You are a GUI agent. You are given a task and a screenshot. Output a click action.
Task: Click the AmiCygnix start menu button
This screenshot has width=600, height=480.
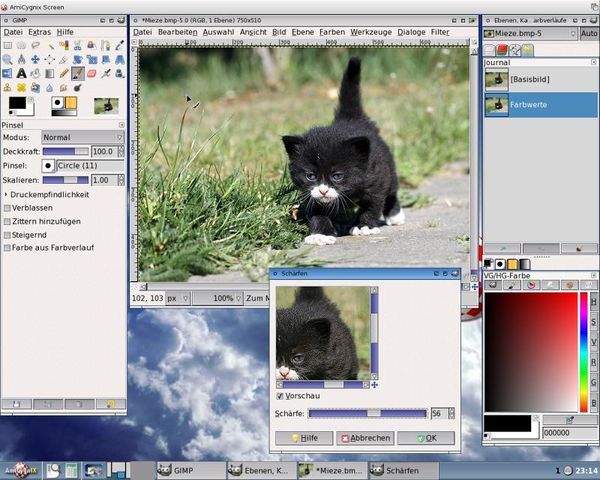20,470
